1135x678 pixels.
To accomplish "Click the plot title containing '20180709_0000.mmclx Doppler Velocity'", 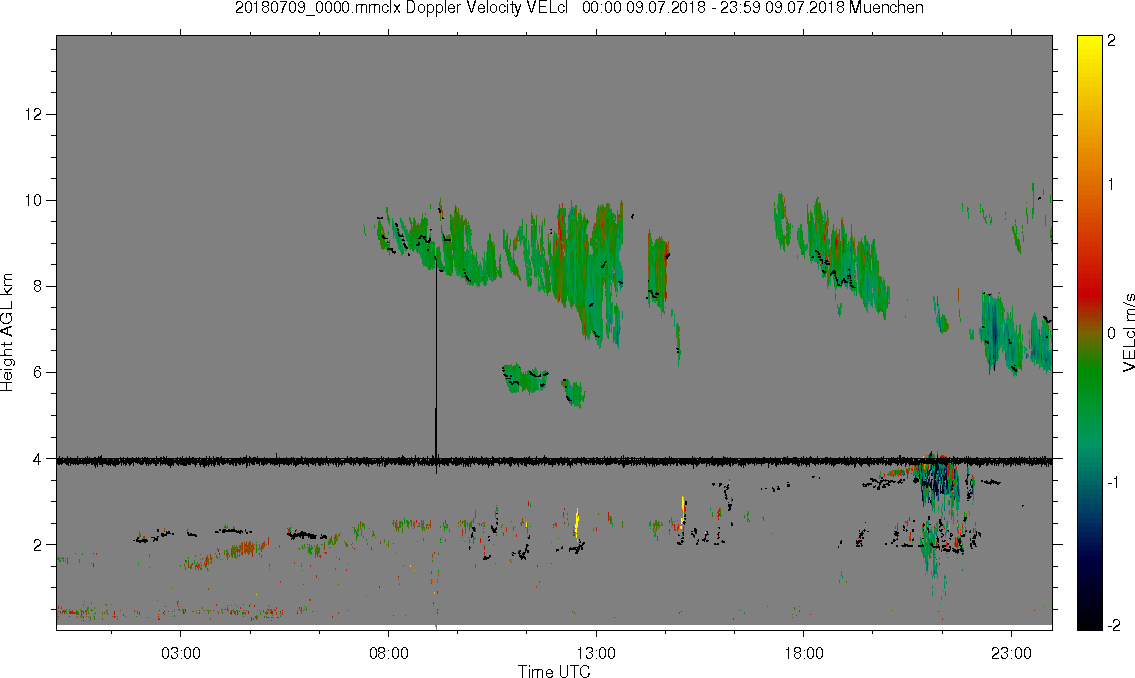I will pos(579,8).
